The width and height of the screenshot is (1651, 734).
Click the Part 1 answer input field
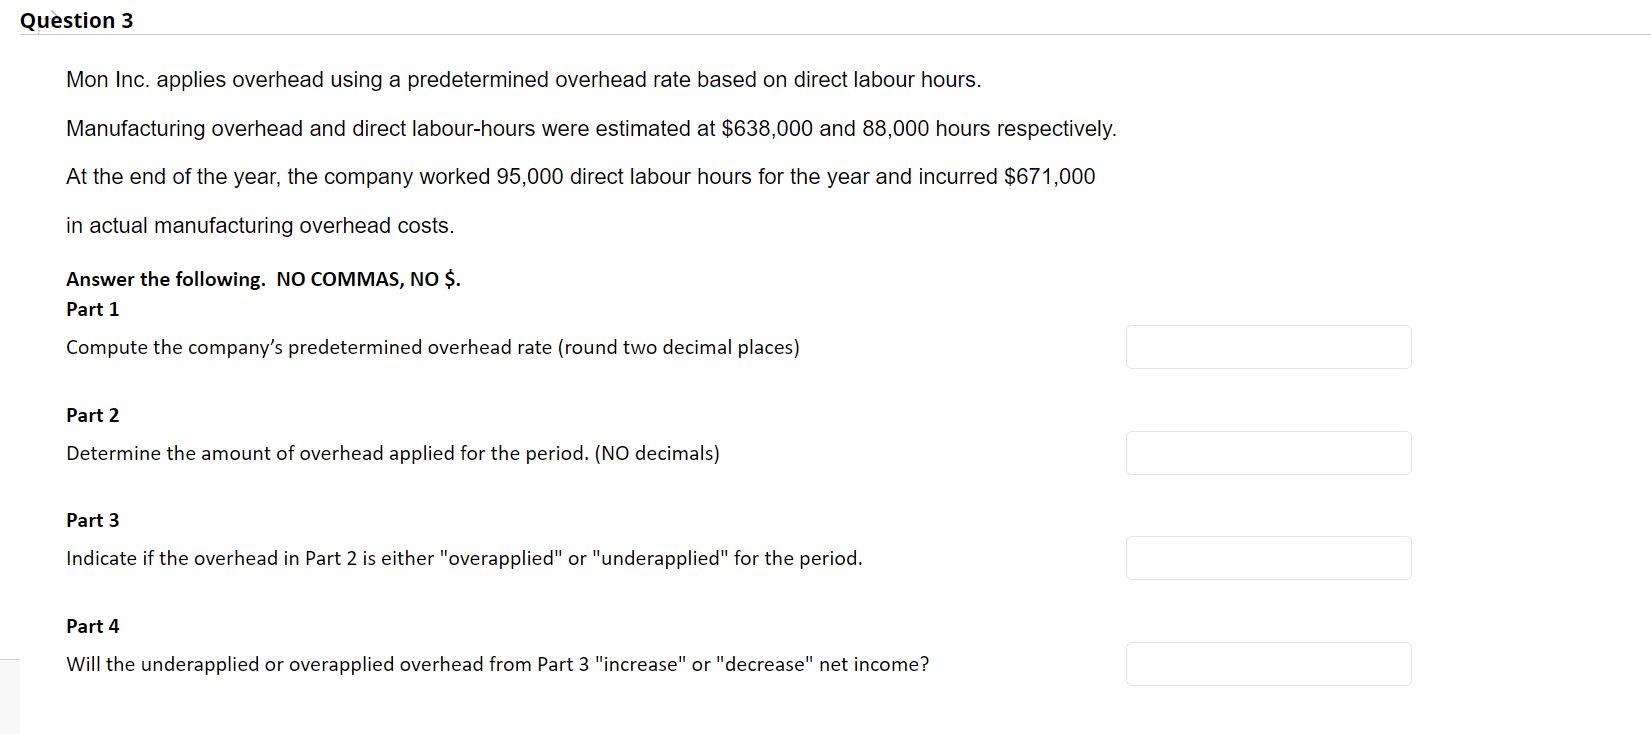pyautogui.click(x=1268, y=347)
